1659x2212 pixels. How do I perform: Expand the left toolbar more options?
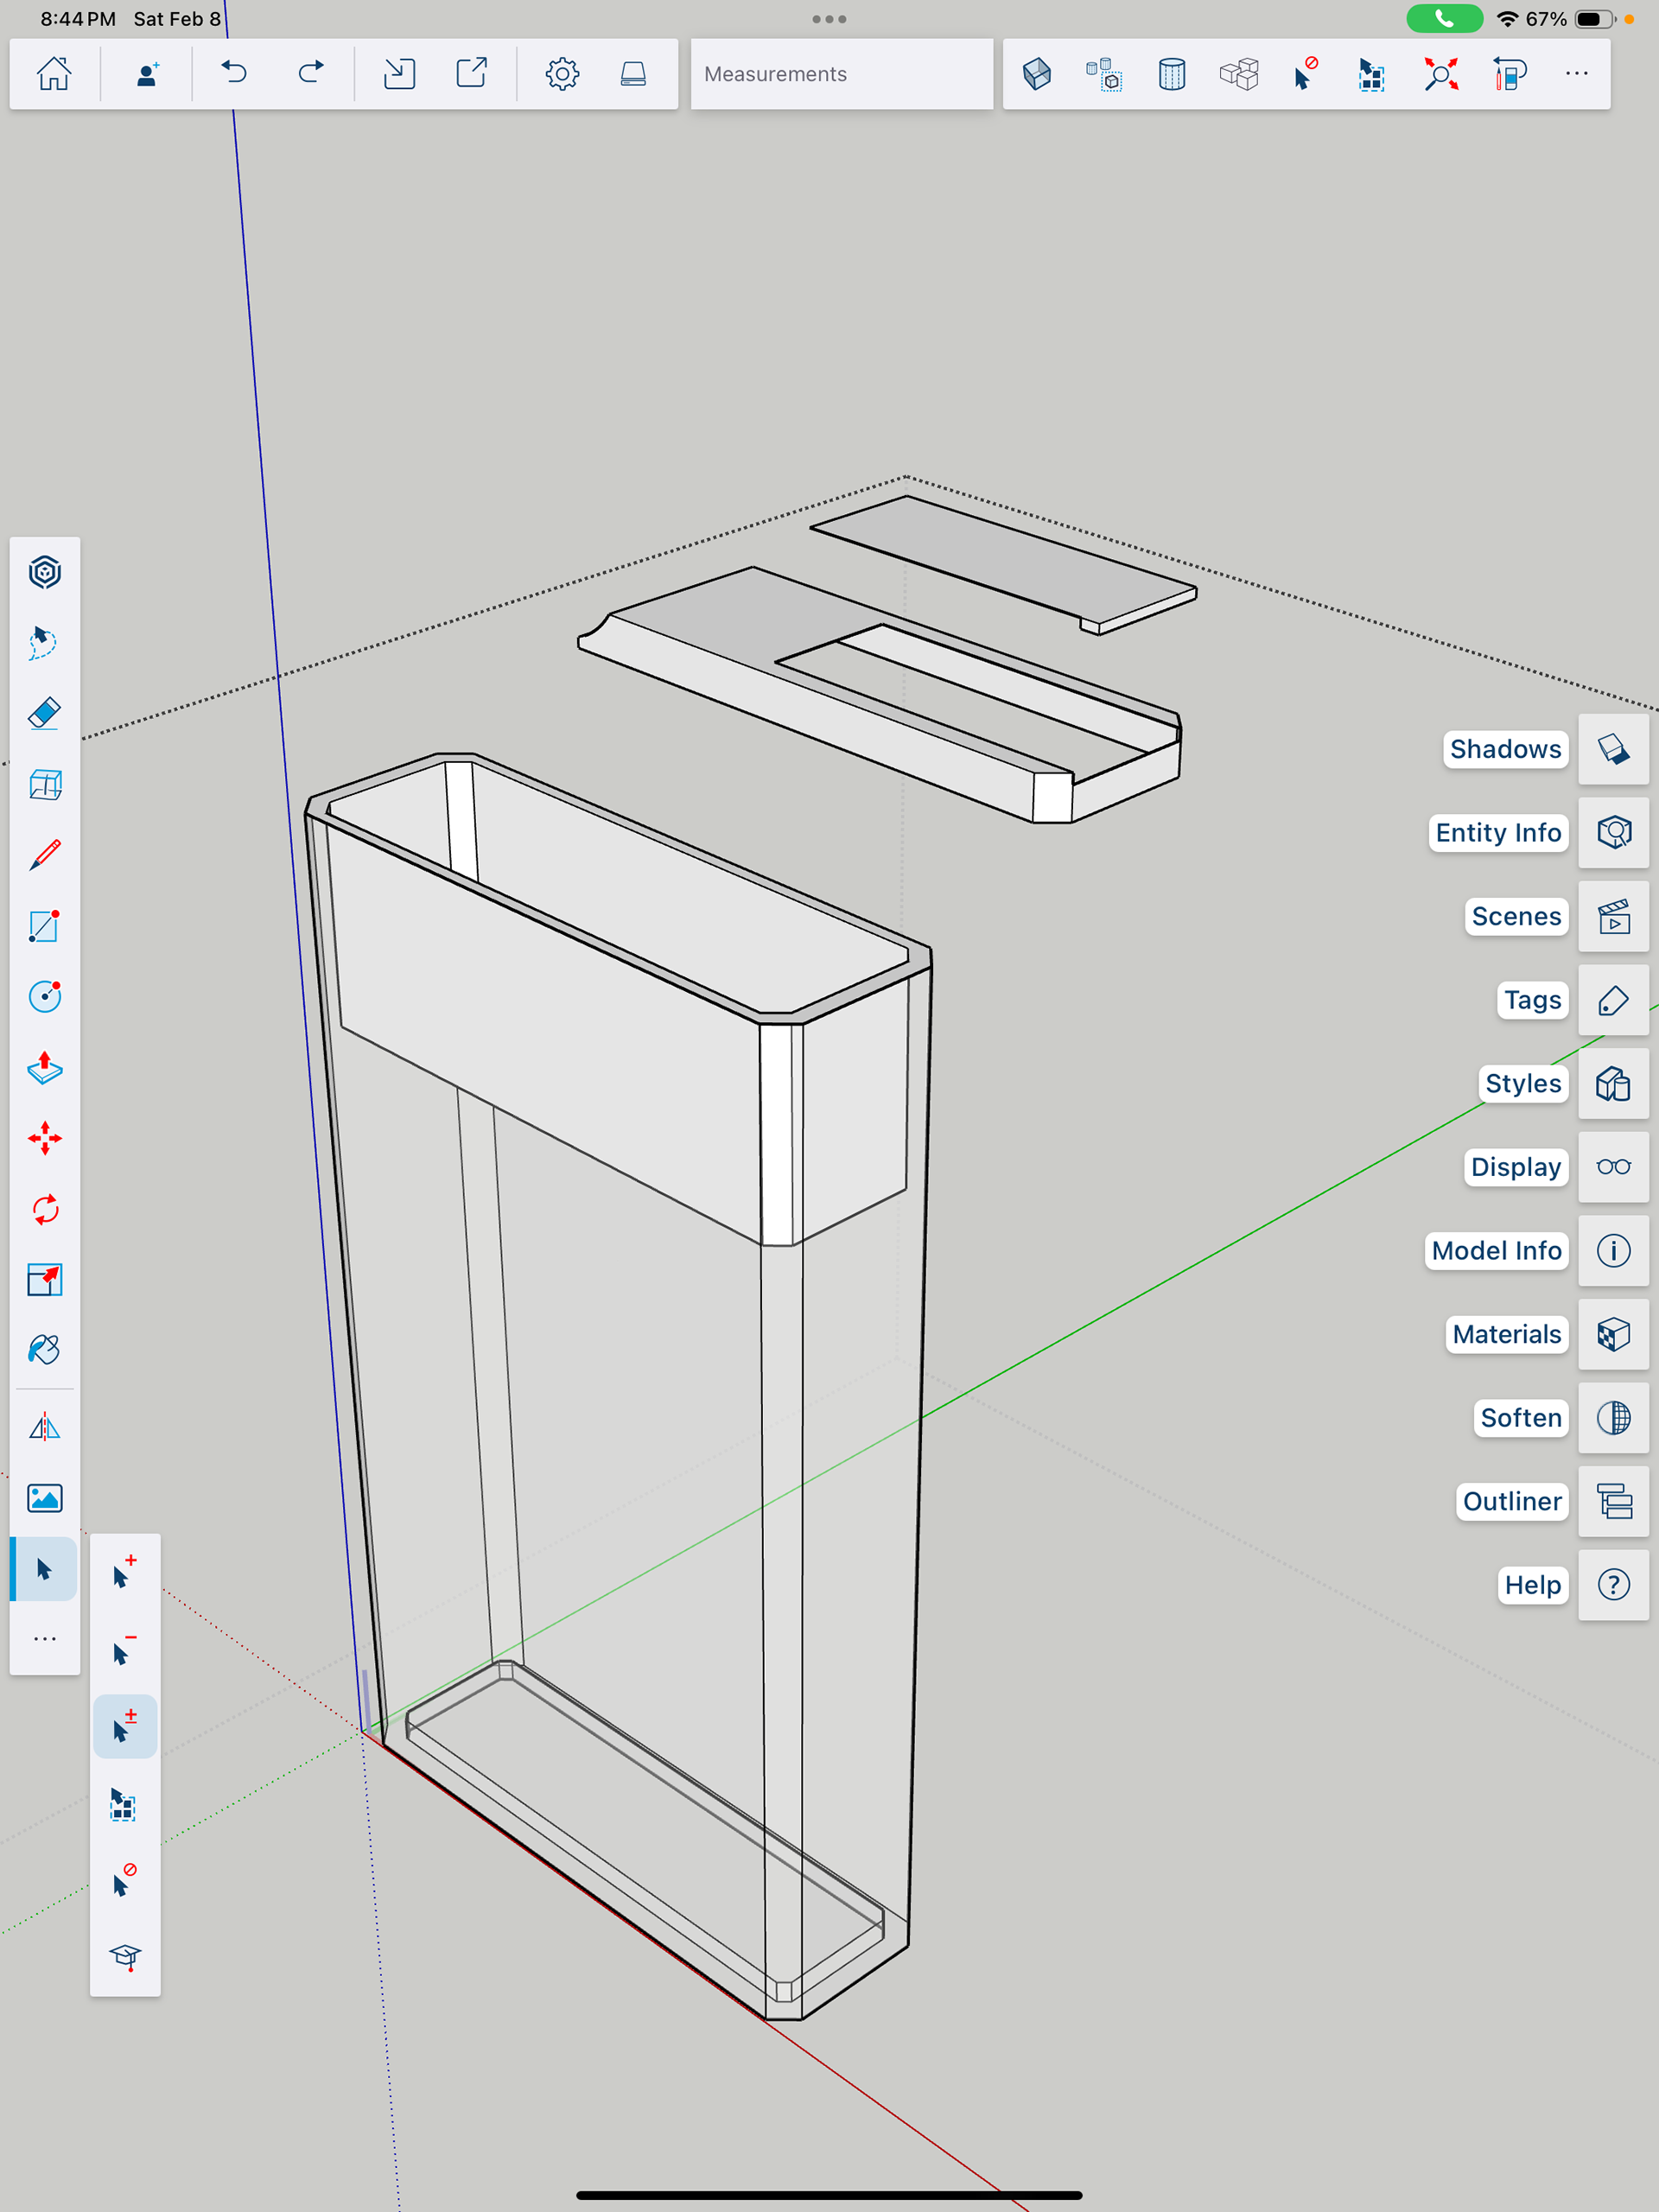pyautogui.click(x=44, y=1639)
